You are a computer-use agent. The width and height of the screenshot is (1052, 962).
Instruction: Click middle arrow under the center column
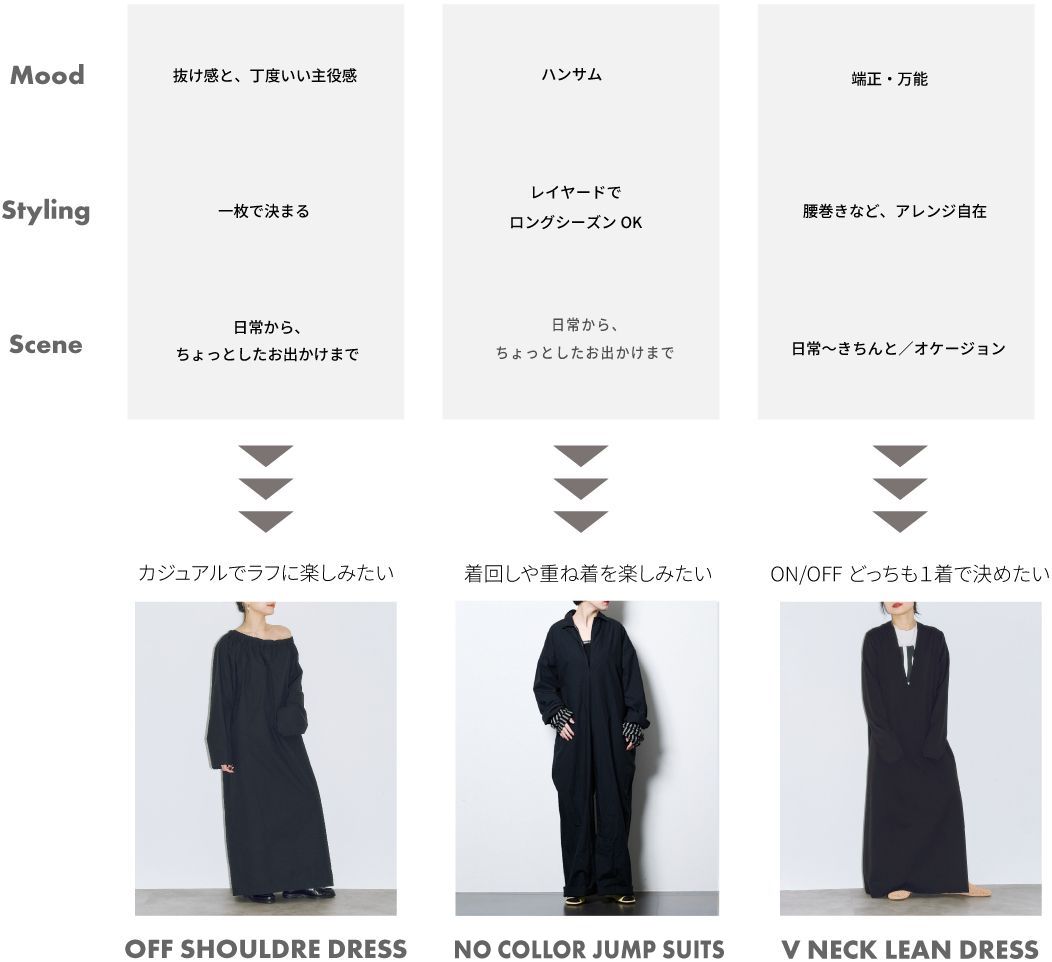[581, 488]
